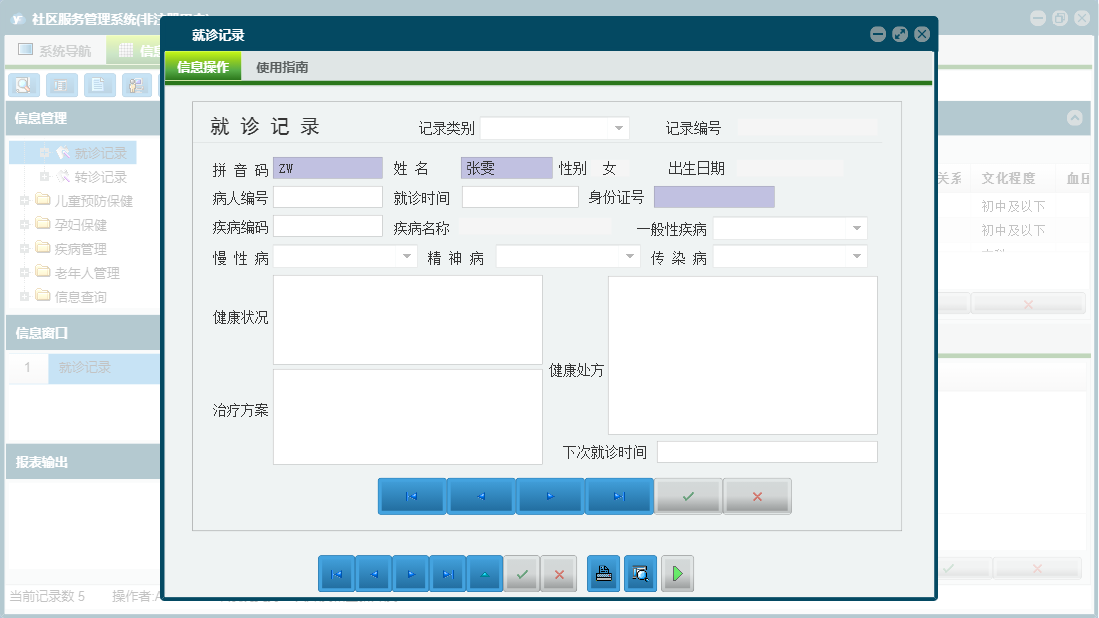Select the 信息操作 tab
The height and width of the screenshot is (618, 1099).
tap(201, 66)
